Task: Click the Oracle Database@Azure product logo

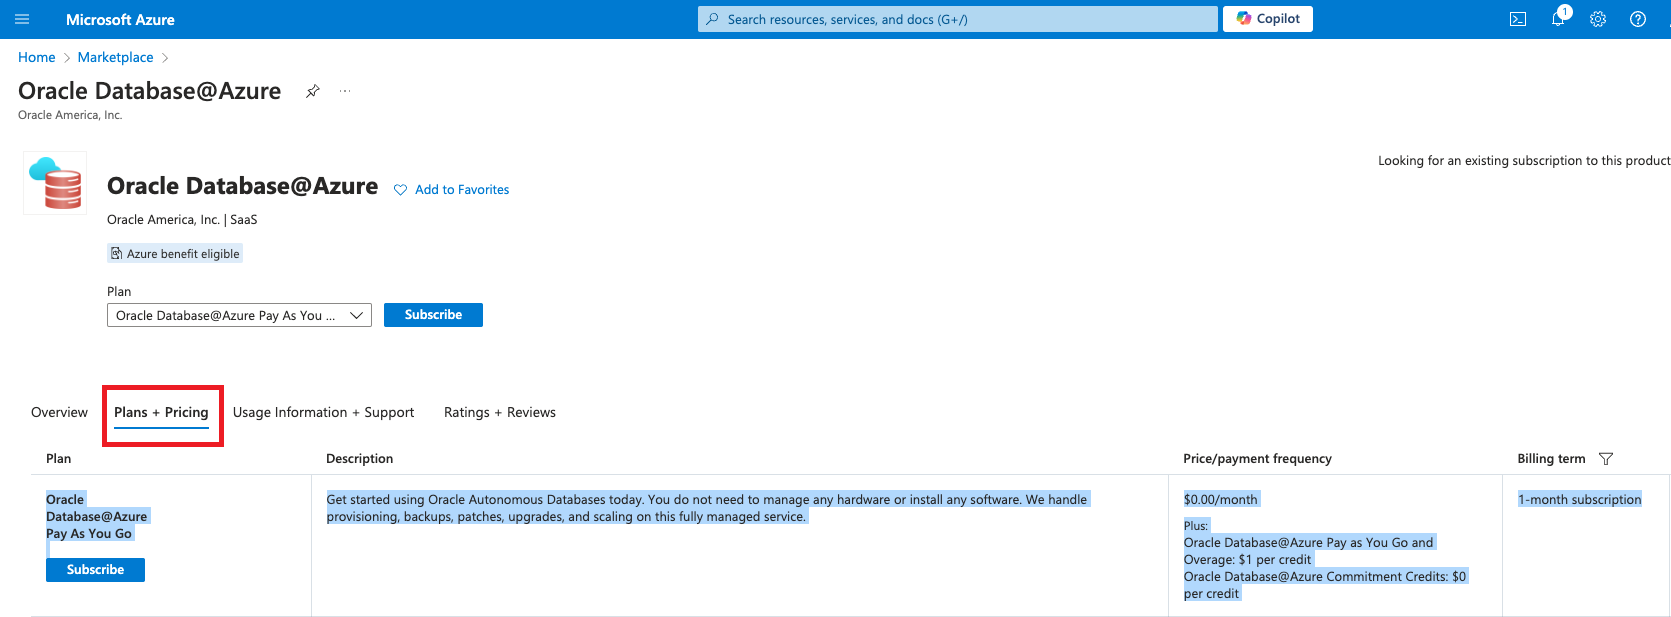Action: (55, 183)
